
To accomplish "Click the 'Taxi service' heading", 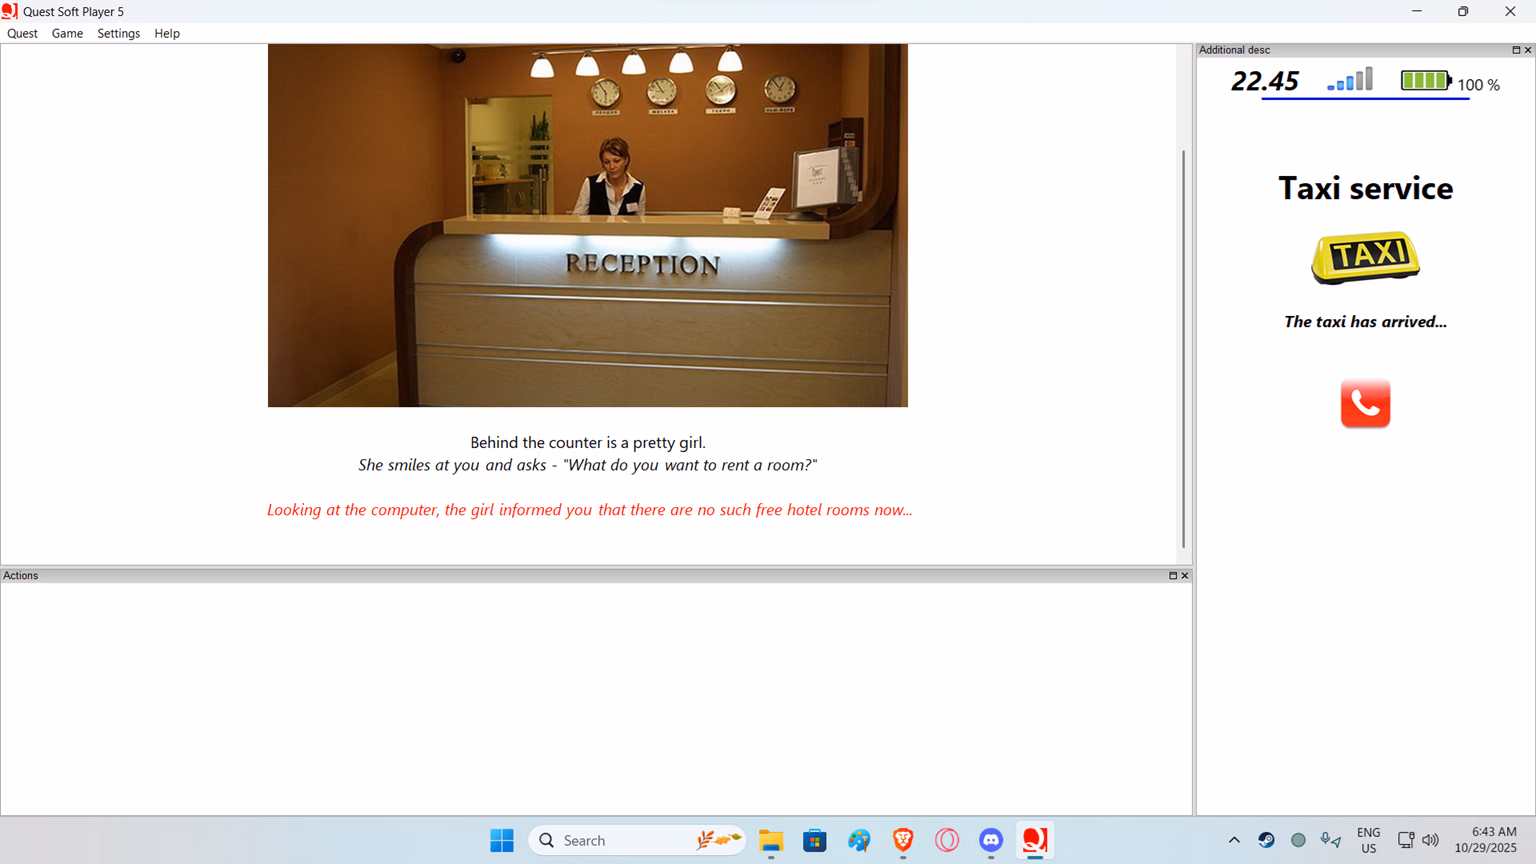I will [1365, 188].
